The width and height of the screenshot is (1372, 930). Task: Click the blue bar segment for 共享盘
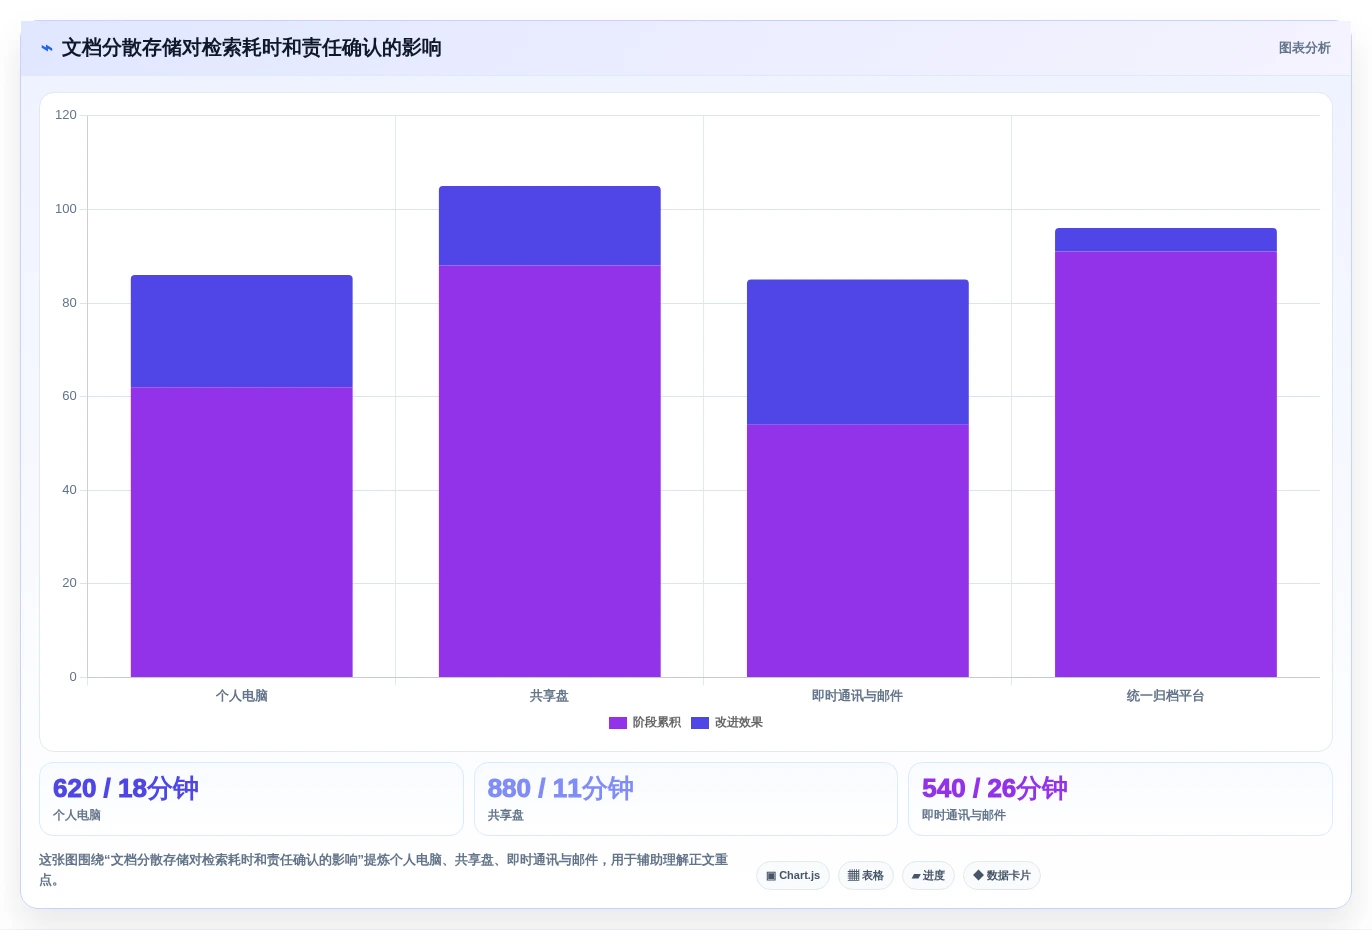[550, 226]
